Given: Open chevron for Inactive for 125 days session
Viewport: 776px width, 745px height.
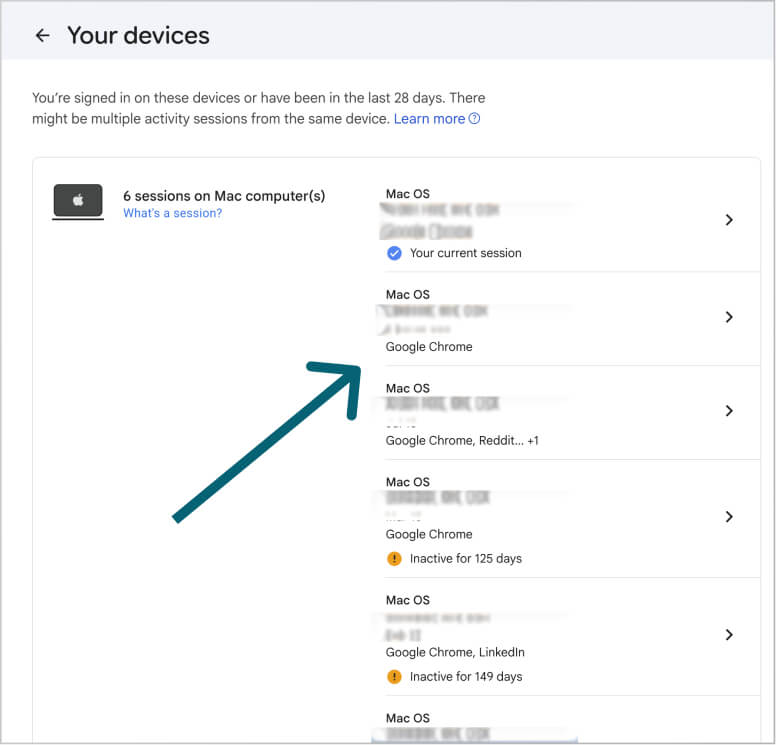Looking at the screenshot, I should pyautogui.click(x=728, y=516).
